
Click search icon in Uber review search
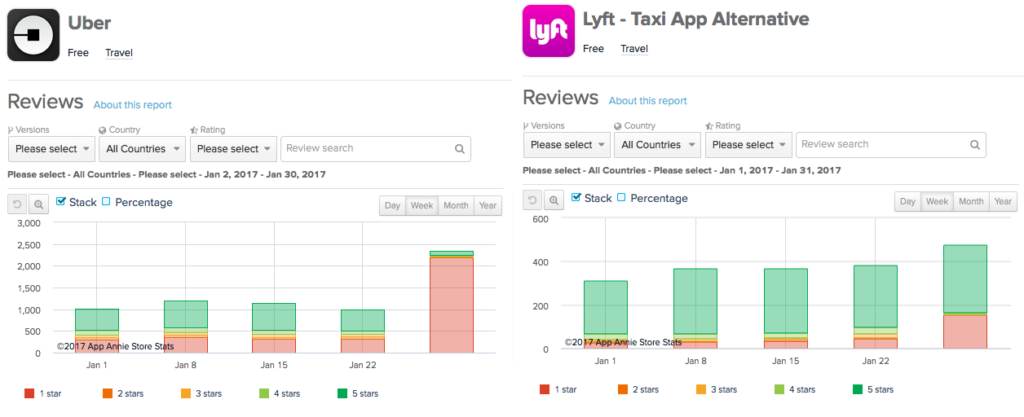pyautogui.click(x=460, y=149)
